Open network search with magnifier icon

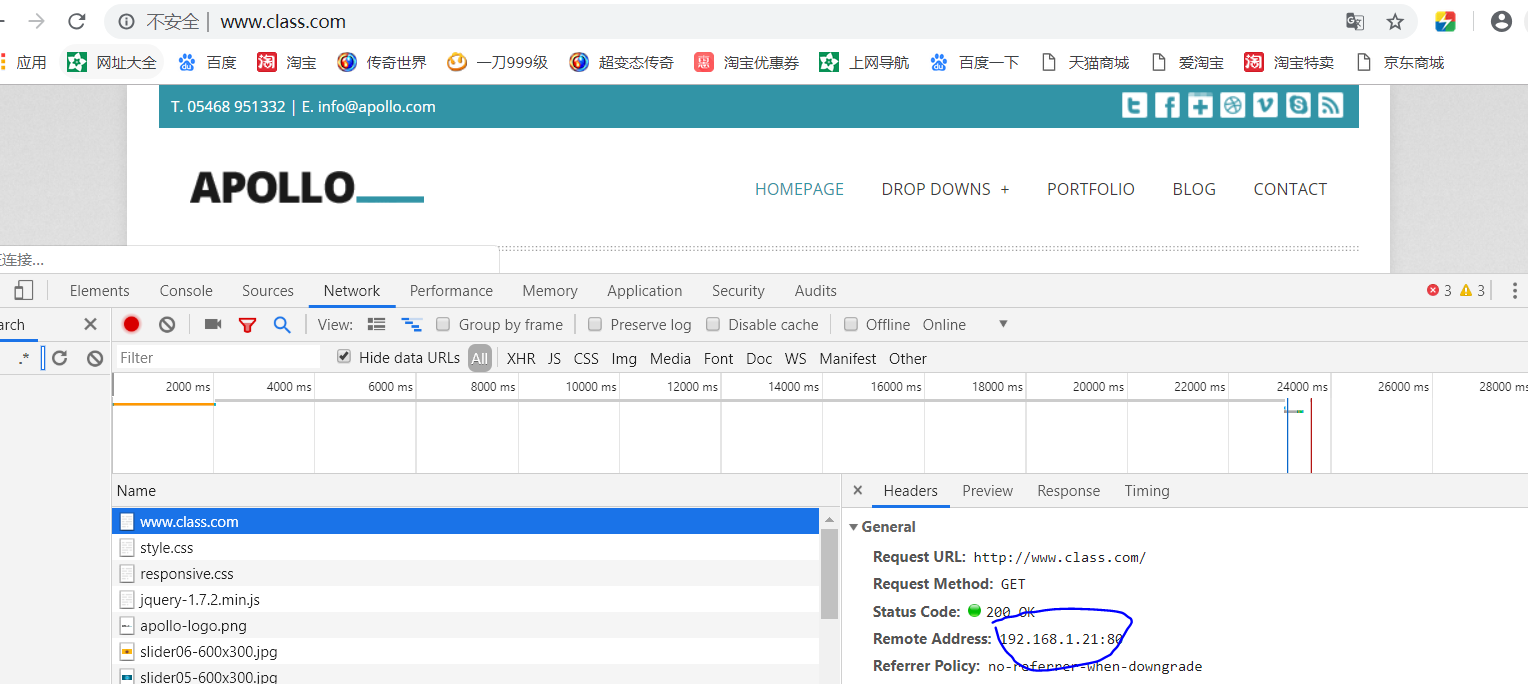click(x=282, y=324)
